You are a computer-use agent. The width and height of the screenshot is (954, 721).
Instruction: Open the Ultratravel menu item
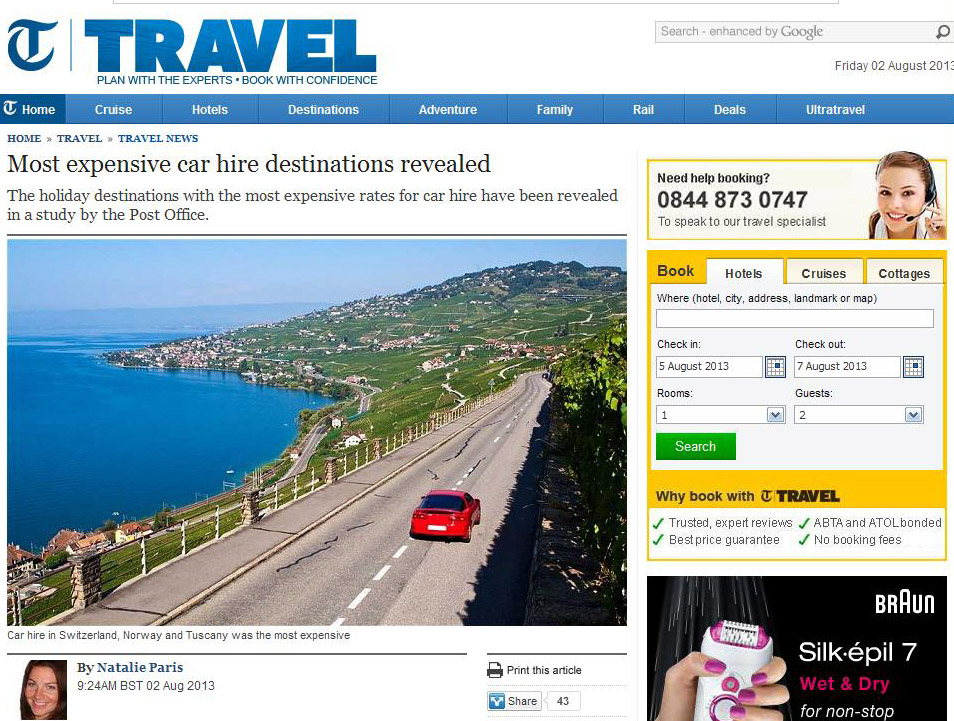tap(835, 110)
